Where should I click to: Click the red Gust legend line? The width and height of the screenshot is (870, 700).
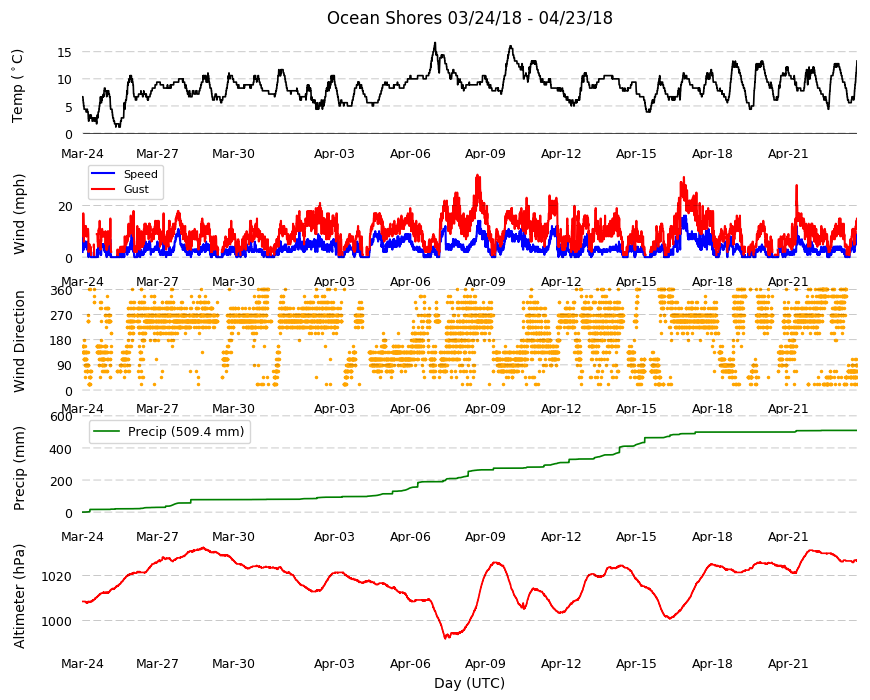click(x=103, y=189)
